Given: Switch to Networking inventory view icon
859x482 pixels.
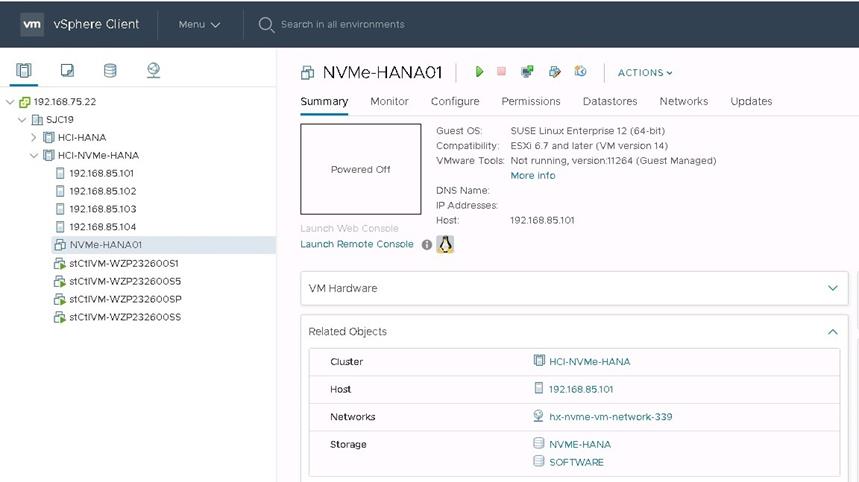Looking at the screenshot, I should (153, 70).
